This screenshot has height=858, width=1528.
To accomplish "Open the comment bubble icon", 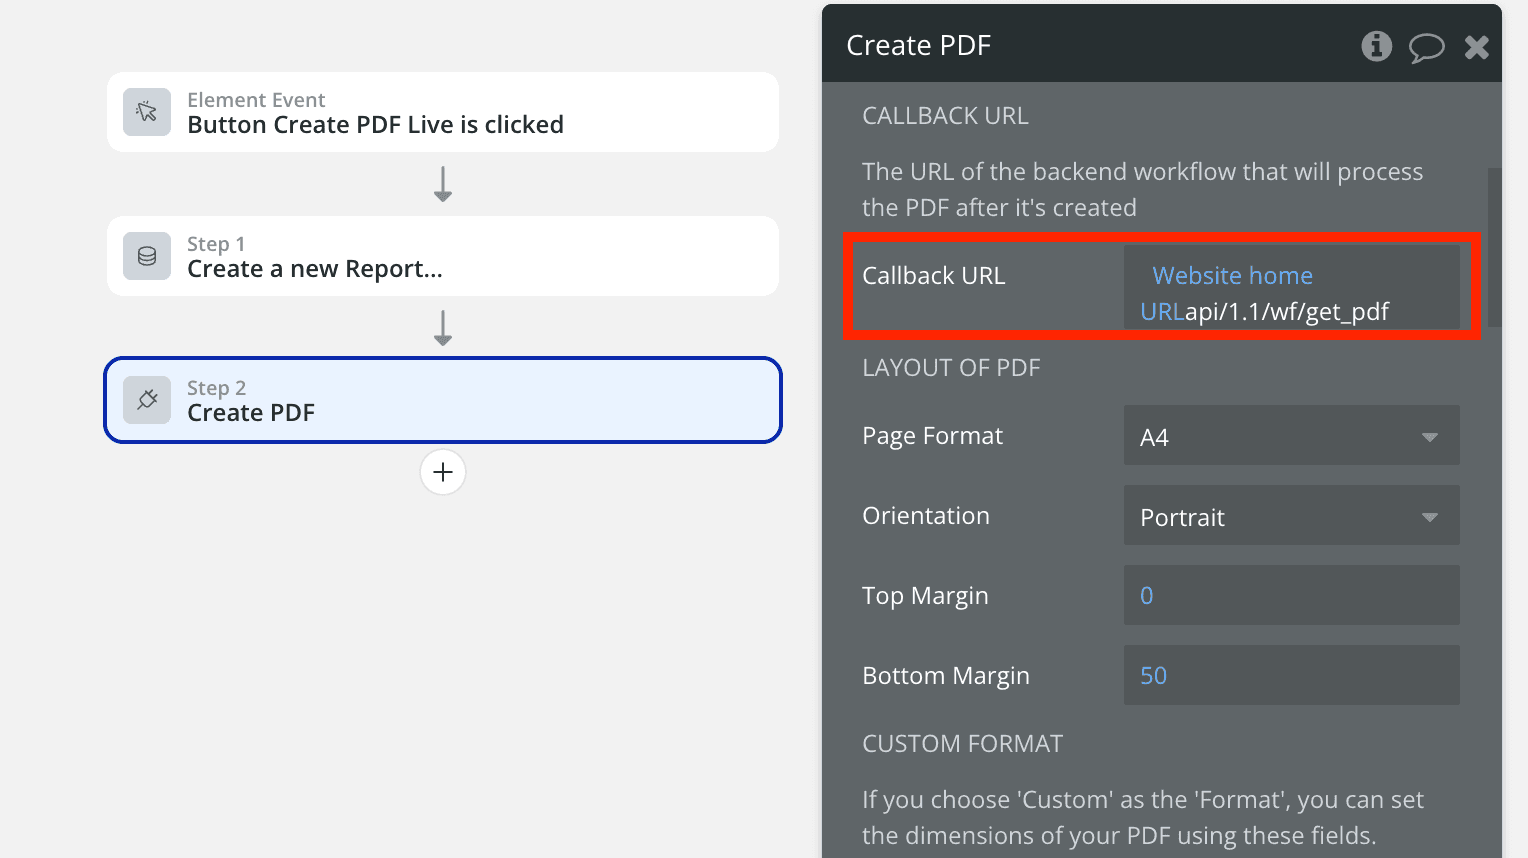I will pyautogui.click(x=1426, y=47).
